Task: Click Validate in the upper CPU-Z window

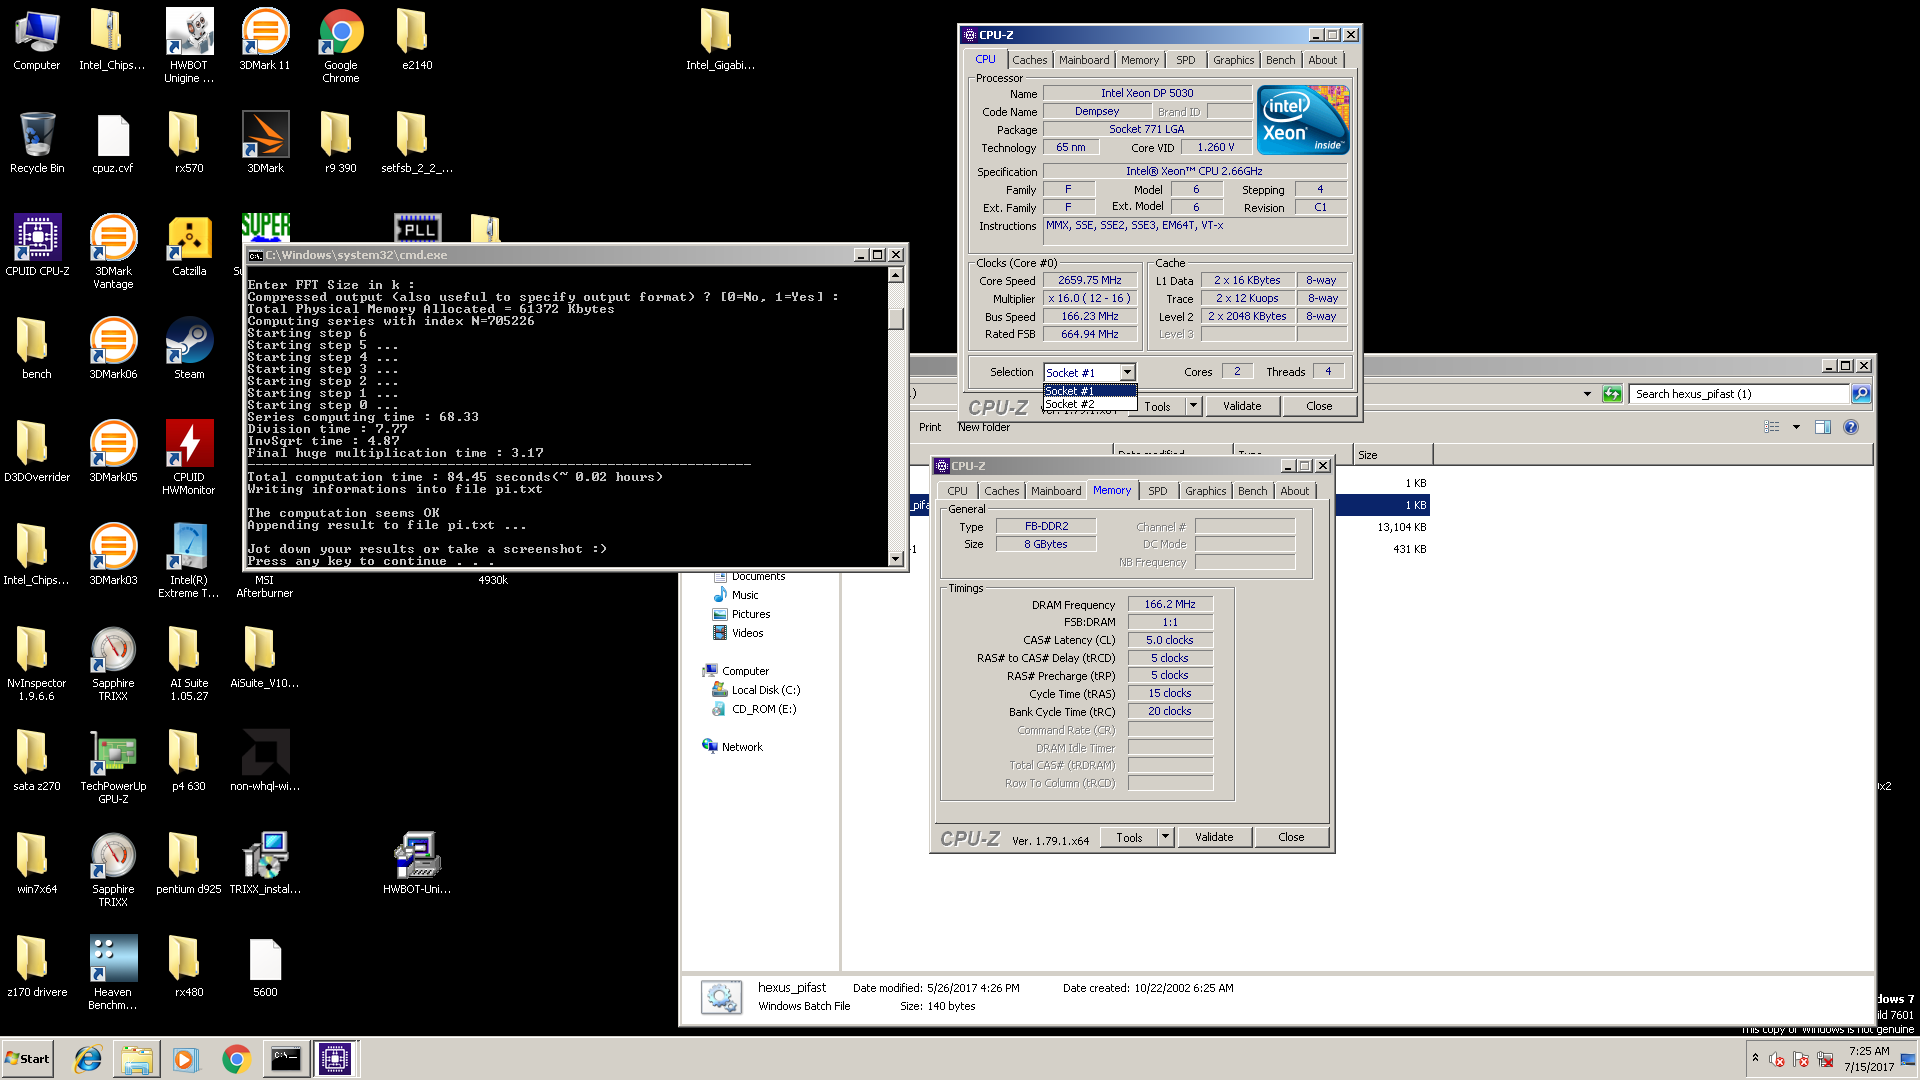Action: tap(1242, 406)
